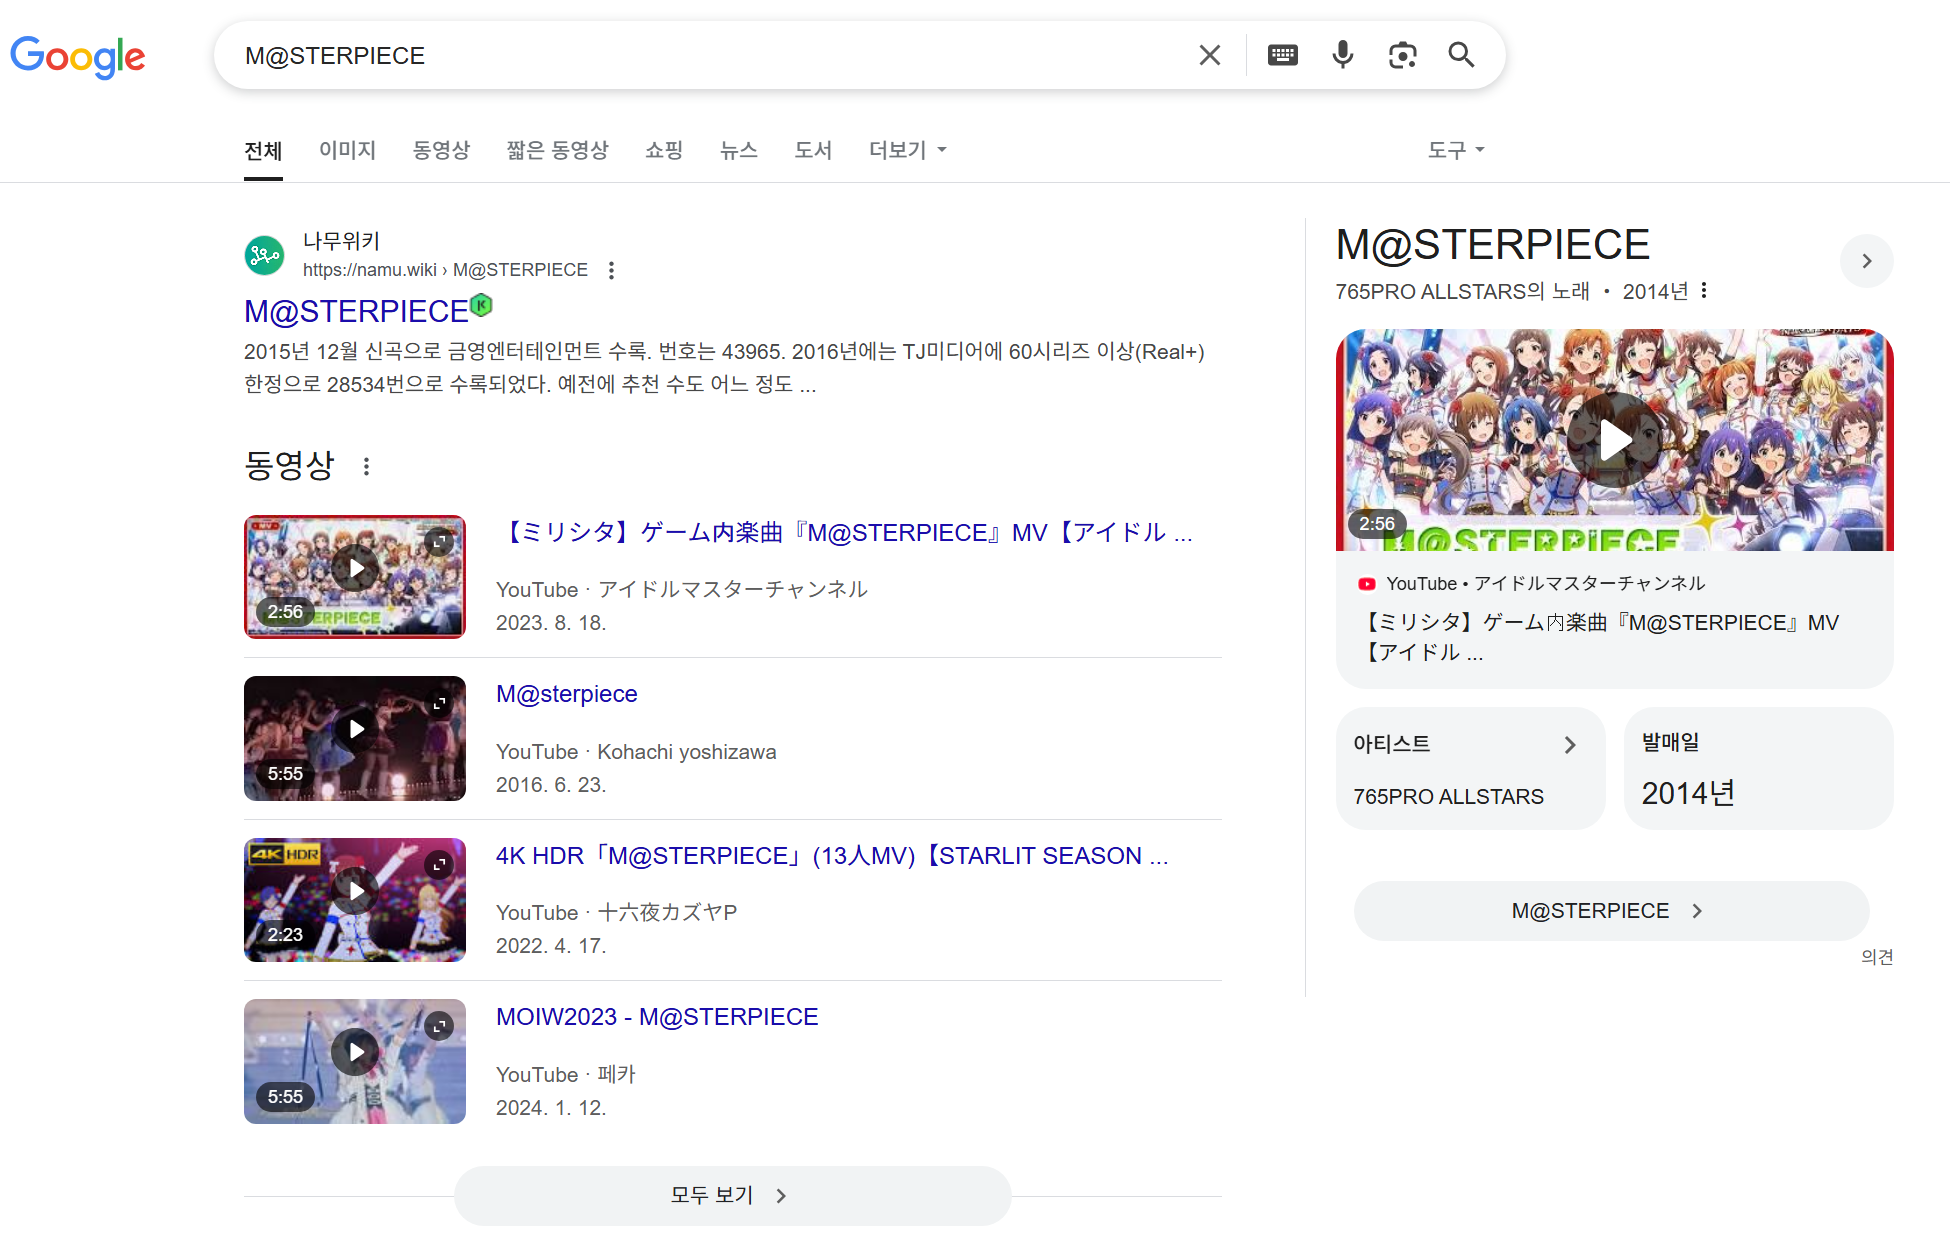Play the 2:23 4K HDR thumbnail

[355, 900]
